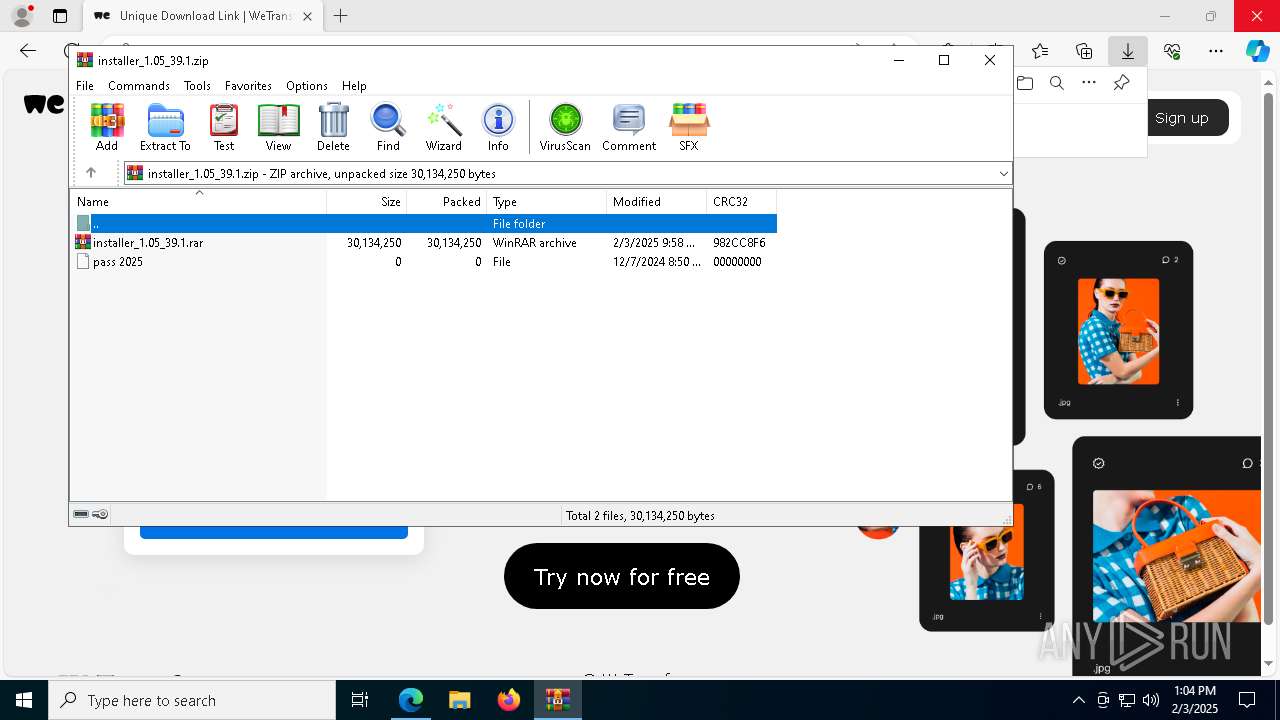Click the Comment toolbar icon
The image size is (1280, 720).
(x=629, y=127)
